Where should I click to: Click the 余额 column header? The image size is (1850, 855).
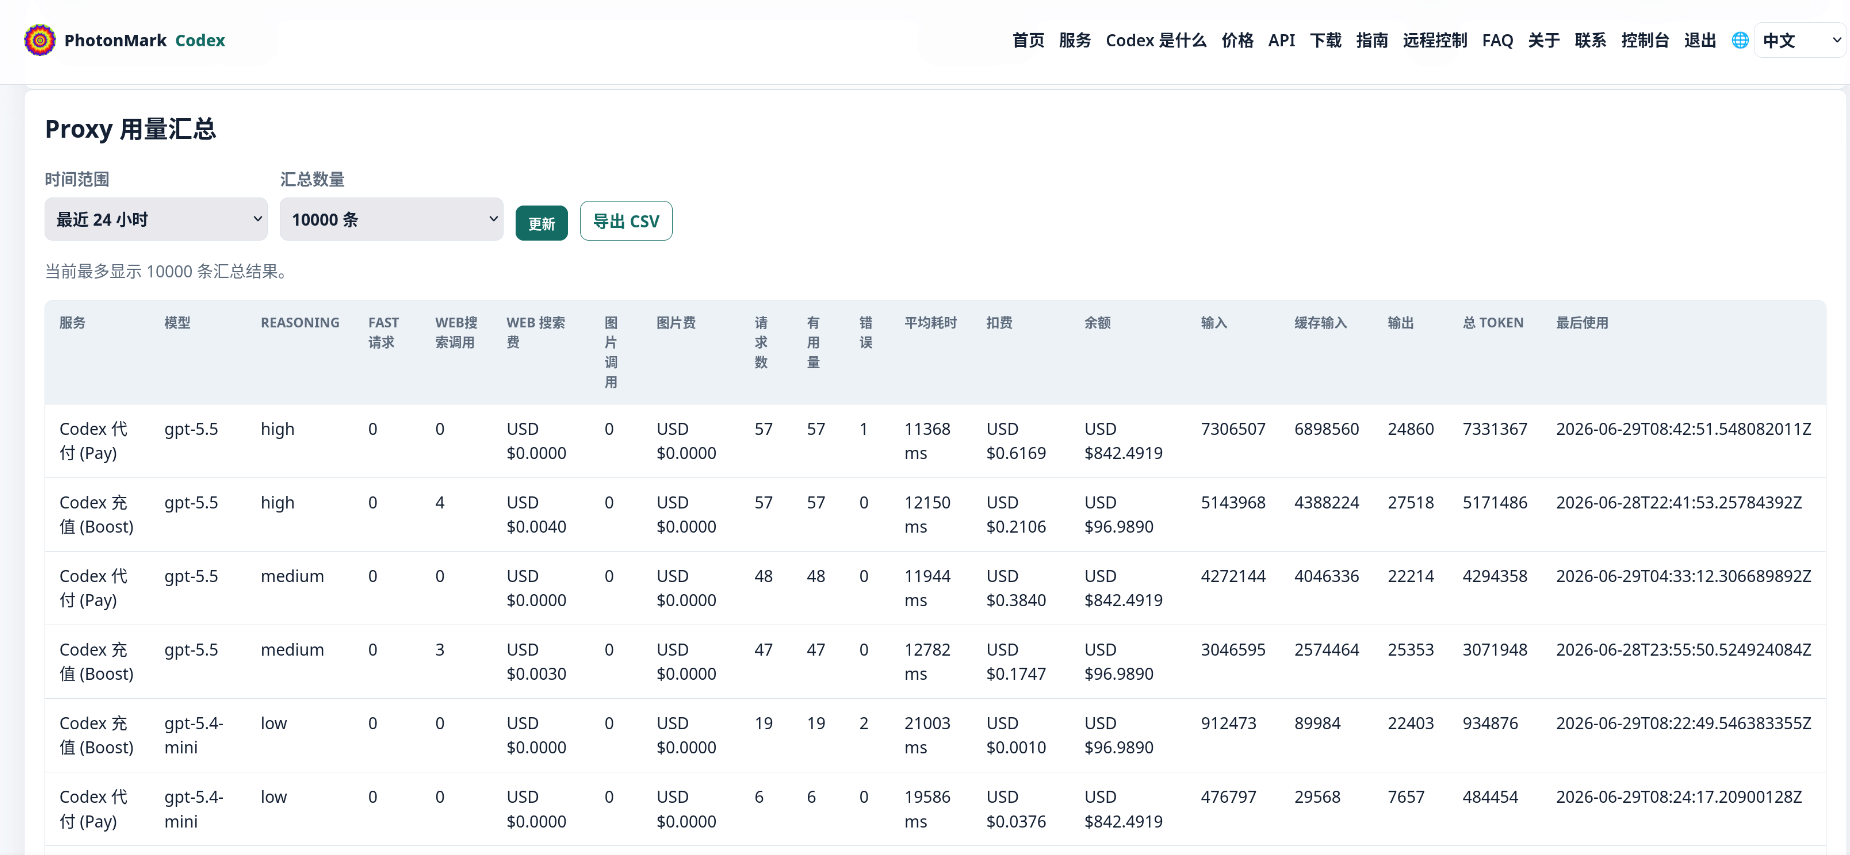(x=1097, y=323)
